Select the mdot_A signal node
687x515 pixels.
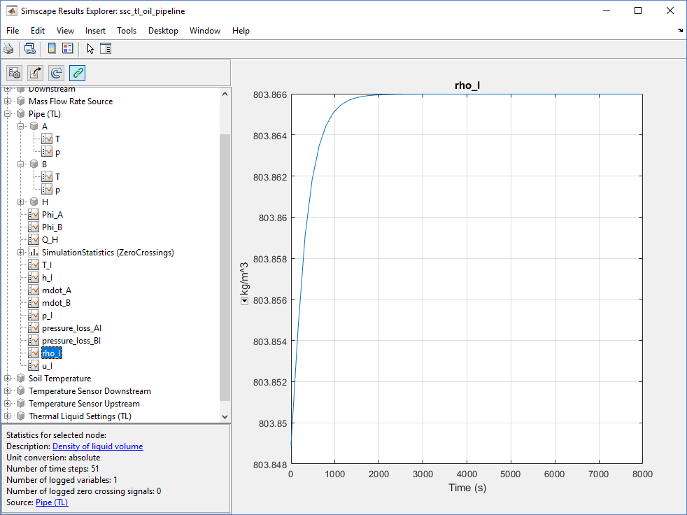(x=57, y=290)
